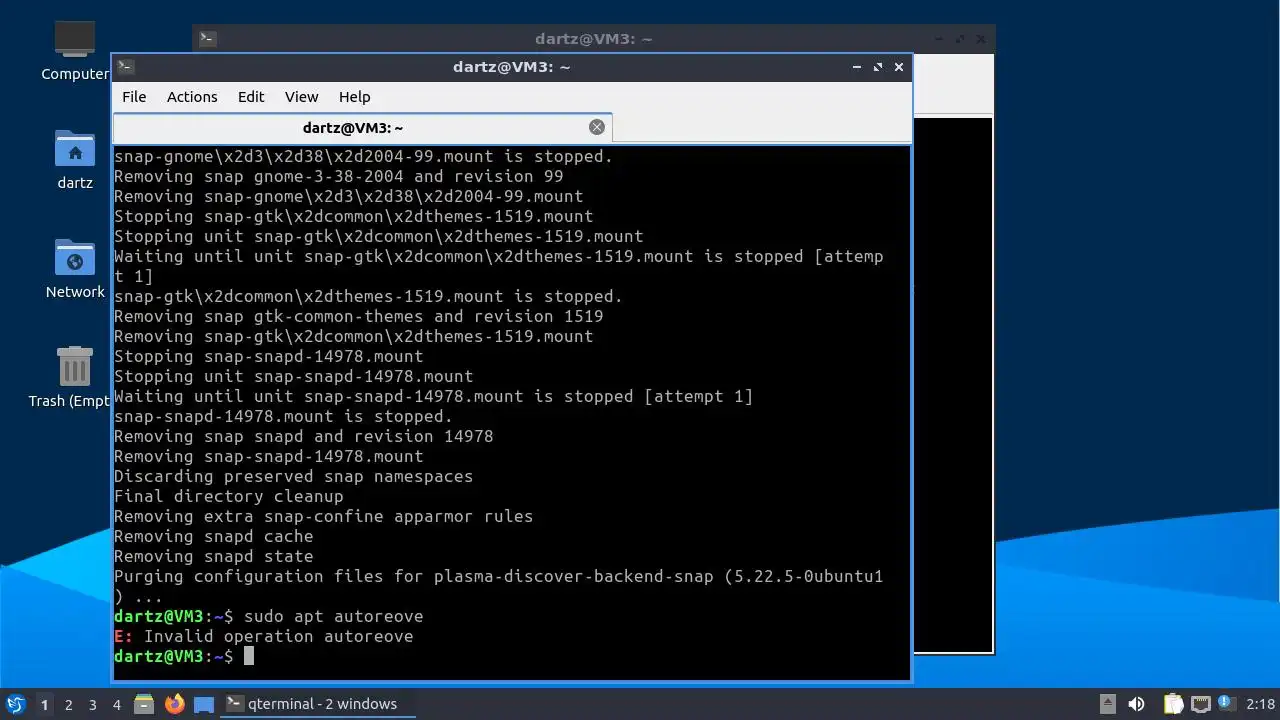Open the Edit menu

(251, 97)
